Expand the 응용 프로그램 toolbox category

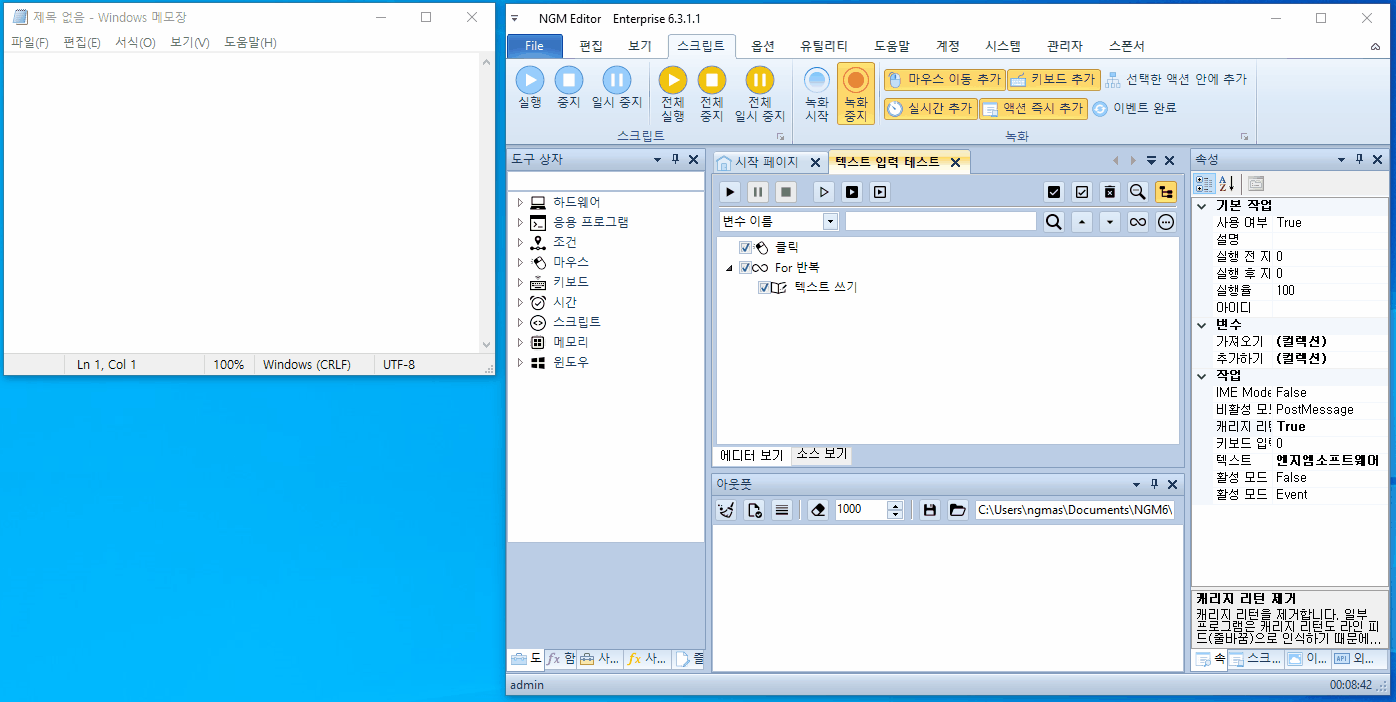520,222
